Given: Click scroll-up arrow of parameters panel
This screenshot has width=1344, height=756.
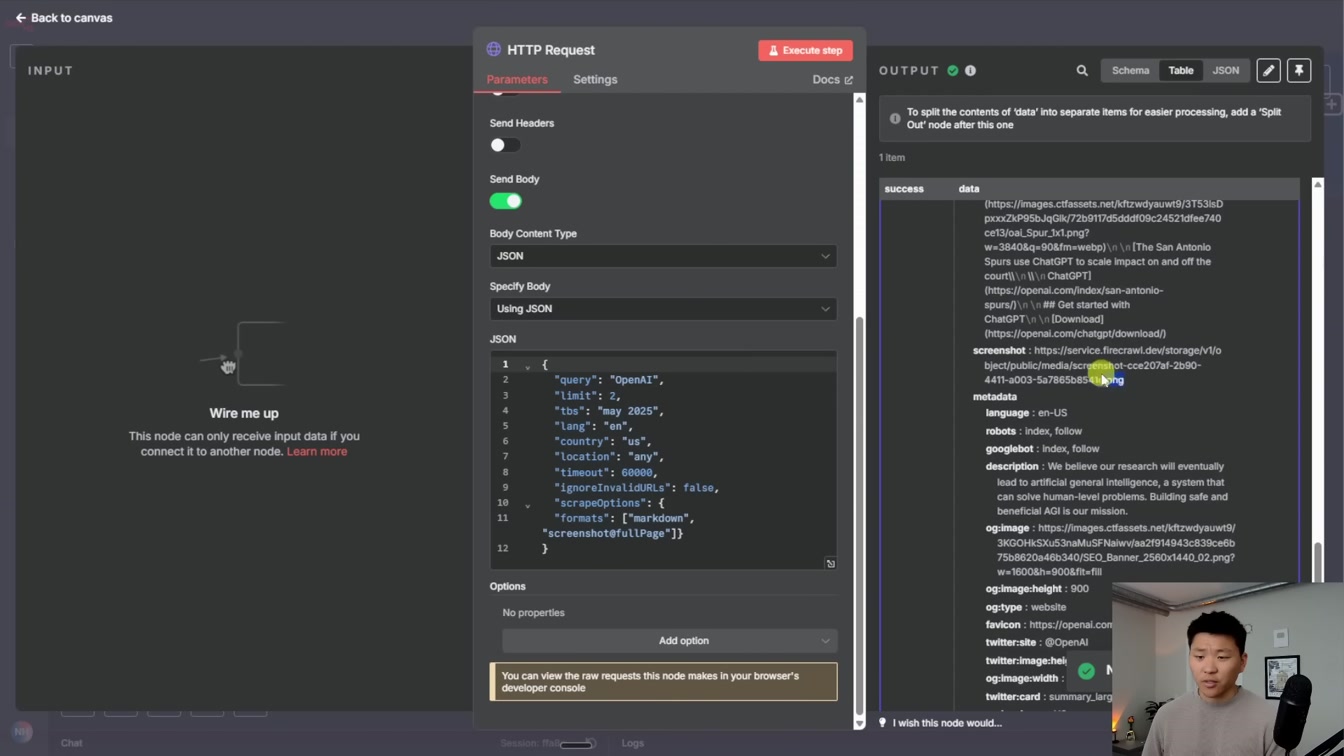Looking at the screenshot, I should pyautogui.click(x=859, y=100).
